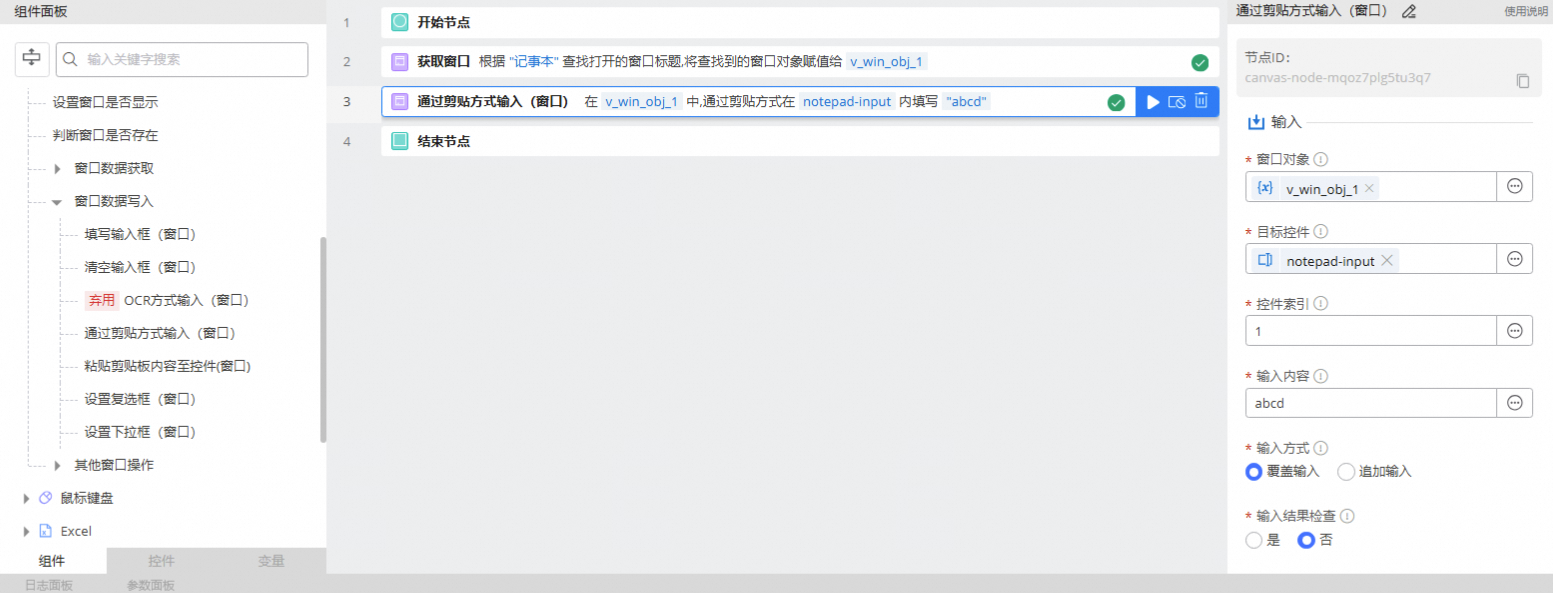Open info tooltip beside 控件索引
This screenshot has height=593, width=1553.
[x=1321, y=304]
